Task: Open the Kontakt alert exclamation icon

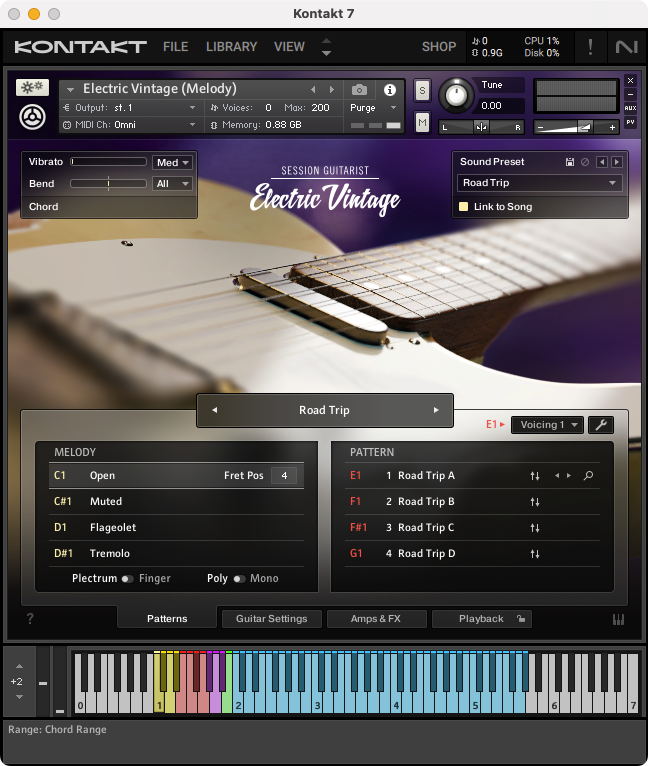Action: click(590, 47)
